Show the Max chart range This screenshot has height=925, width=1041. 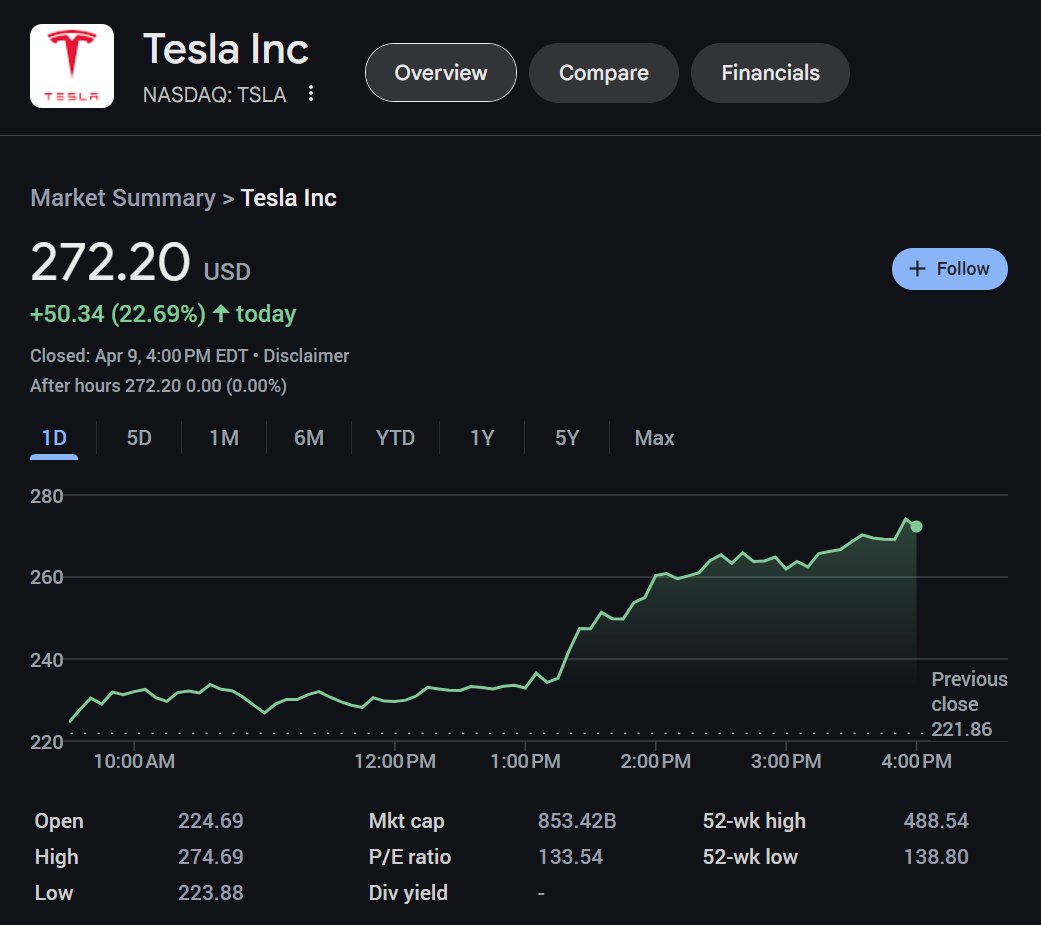point(654,438)
